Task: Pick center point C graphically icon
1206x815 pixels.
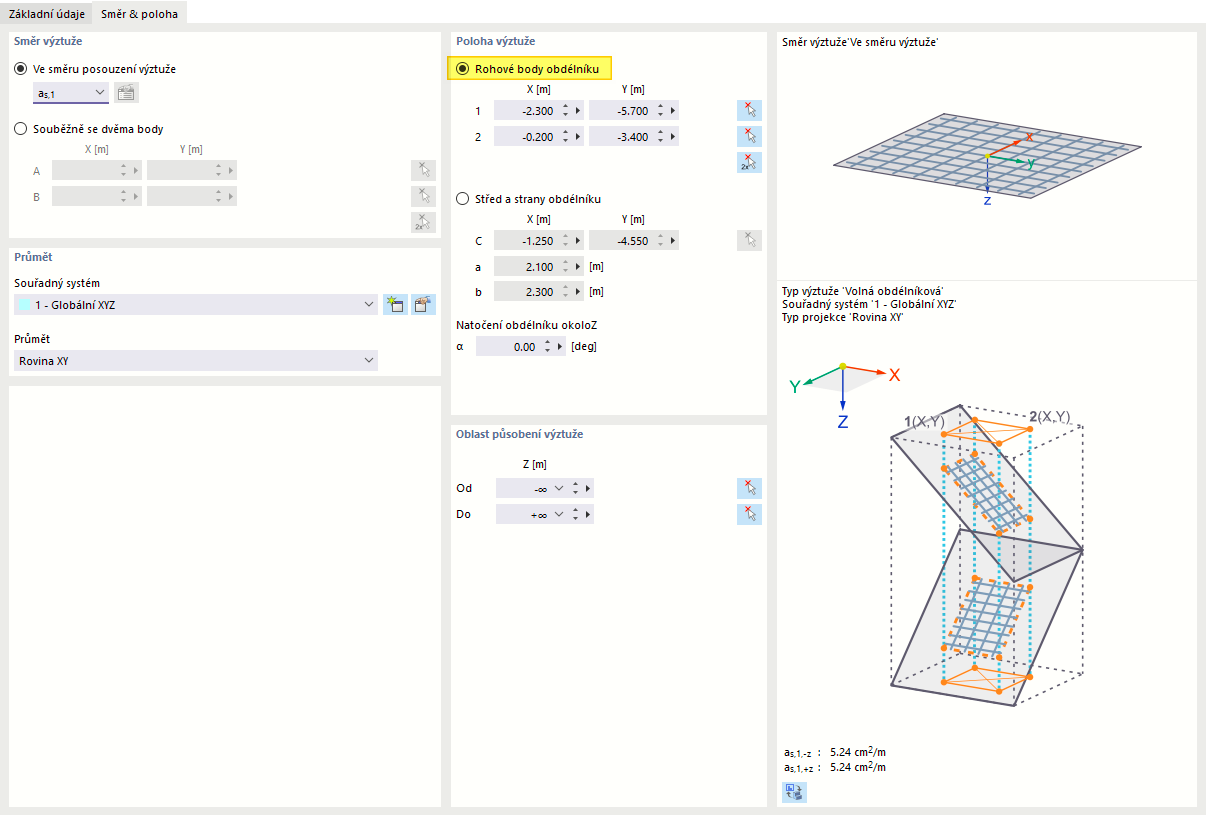Action: (750, 240)
